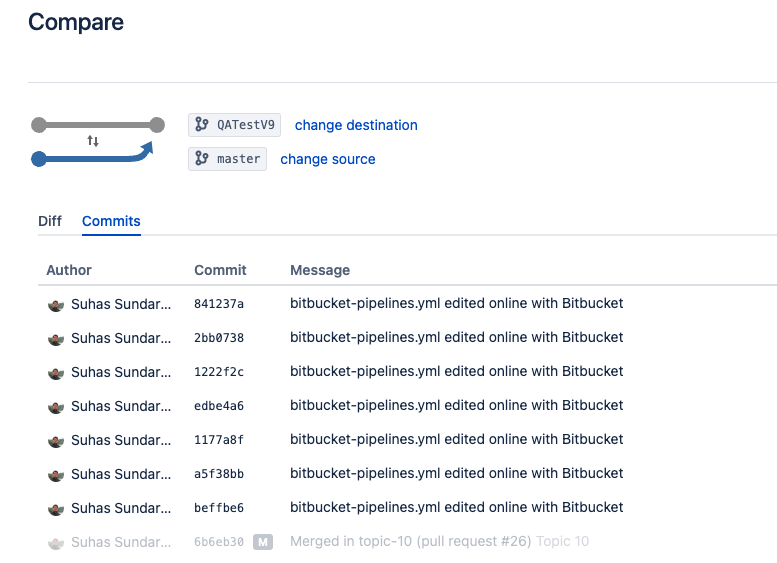This screenshot has height=563, width=777.
Task: Click the change source link
Action: (328, 159)
